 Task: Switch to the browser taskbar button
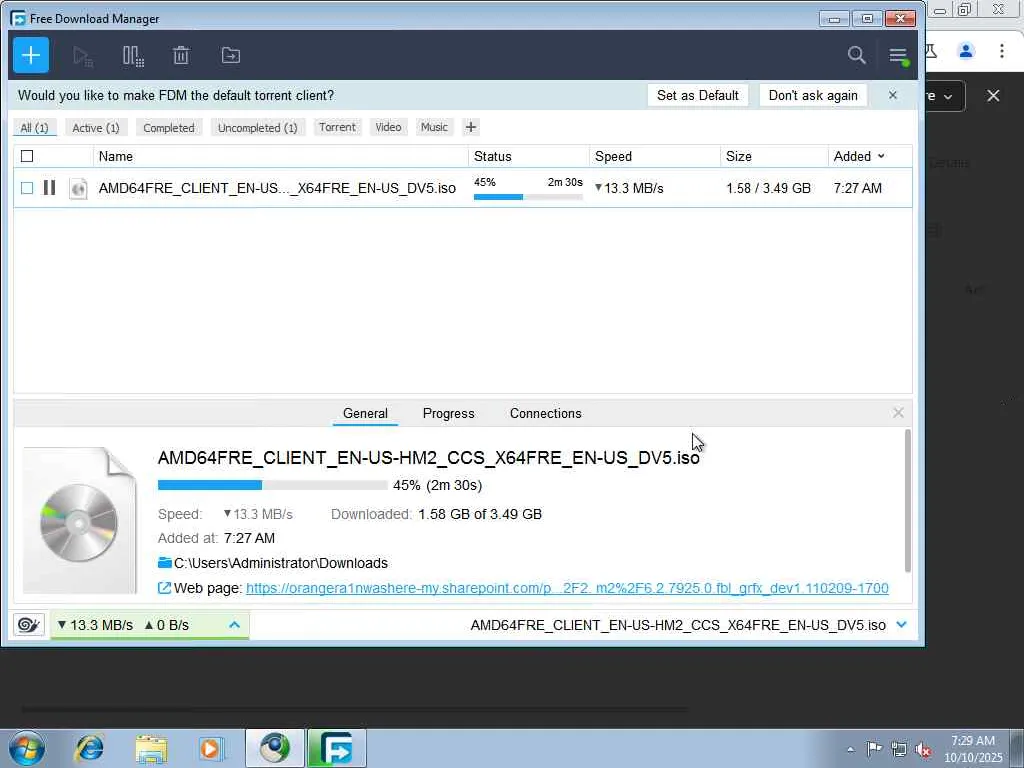[274, 748]
